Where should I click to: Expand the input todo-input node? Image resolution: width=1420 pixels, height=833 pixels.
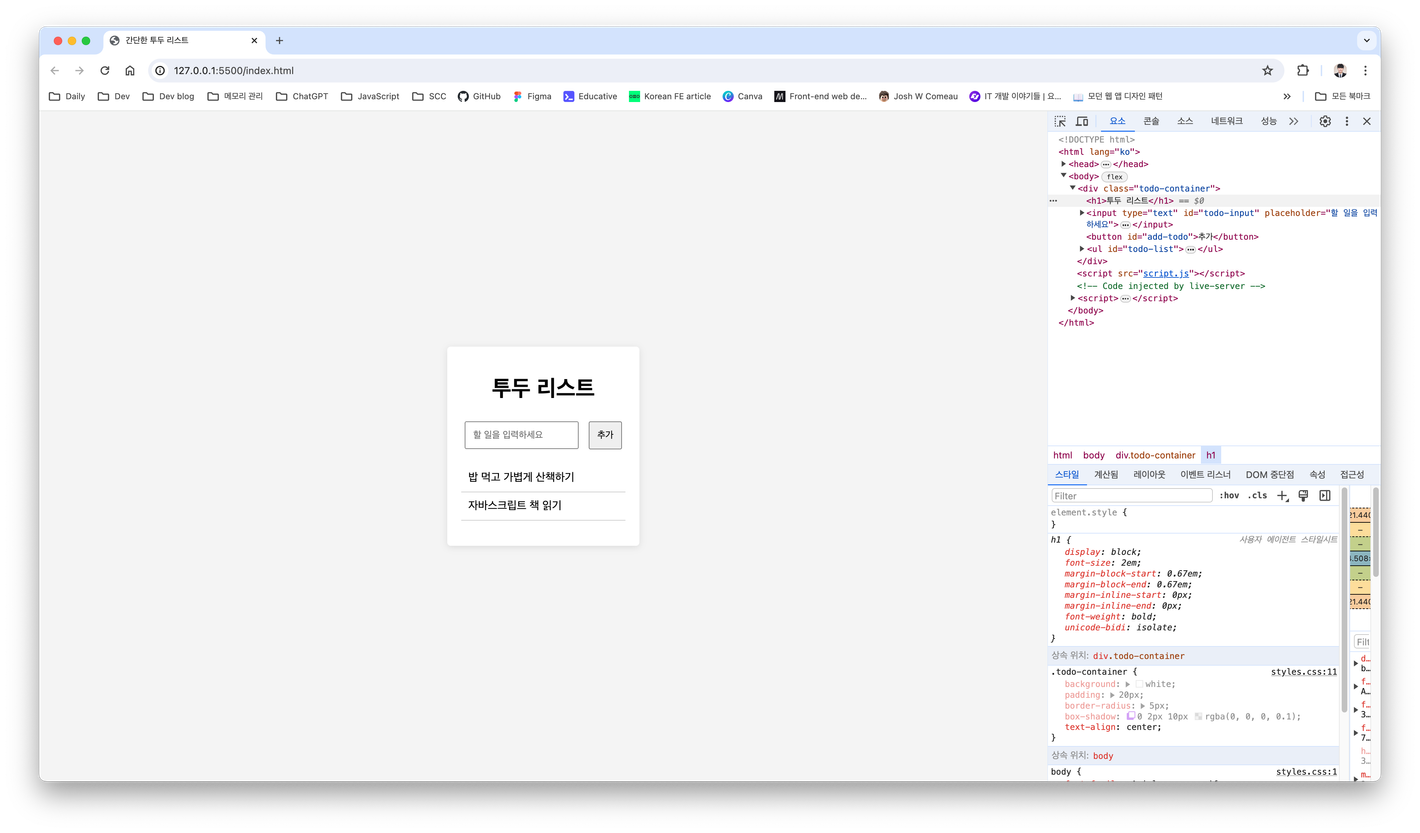coord(1082,213)
